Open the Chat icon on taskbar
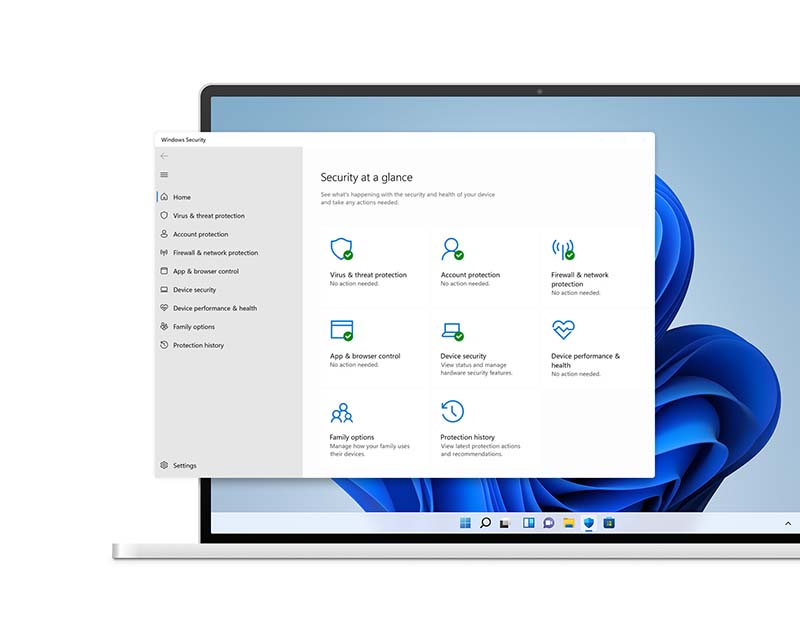Screen dimensions: 800x634 pos(548,523)
